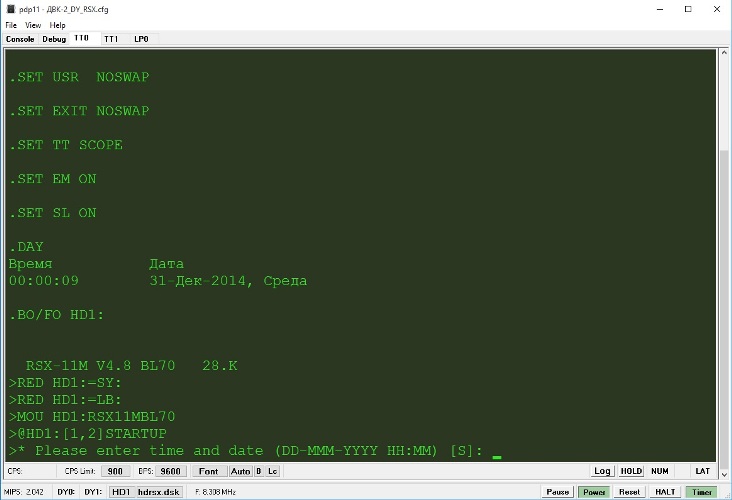This screenshot has height=500, width=732.
Task: Click the Log button
Action: coord(602,470)
